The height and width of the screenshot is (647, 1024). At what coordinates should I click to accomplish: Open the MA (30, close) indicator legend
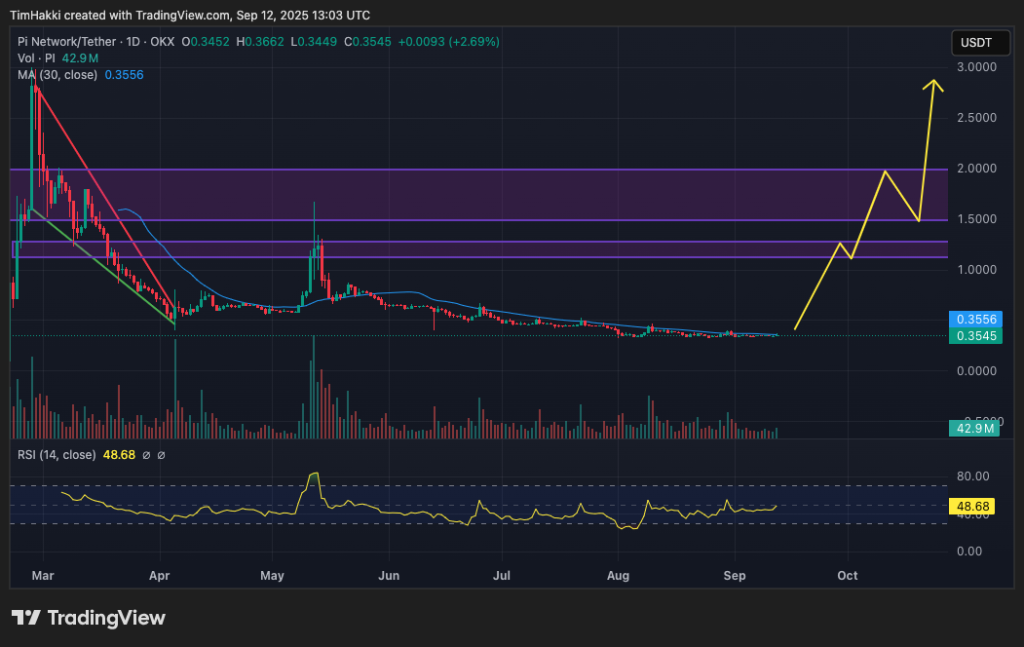coord(58,75)
